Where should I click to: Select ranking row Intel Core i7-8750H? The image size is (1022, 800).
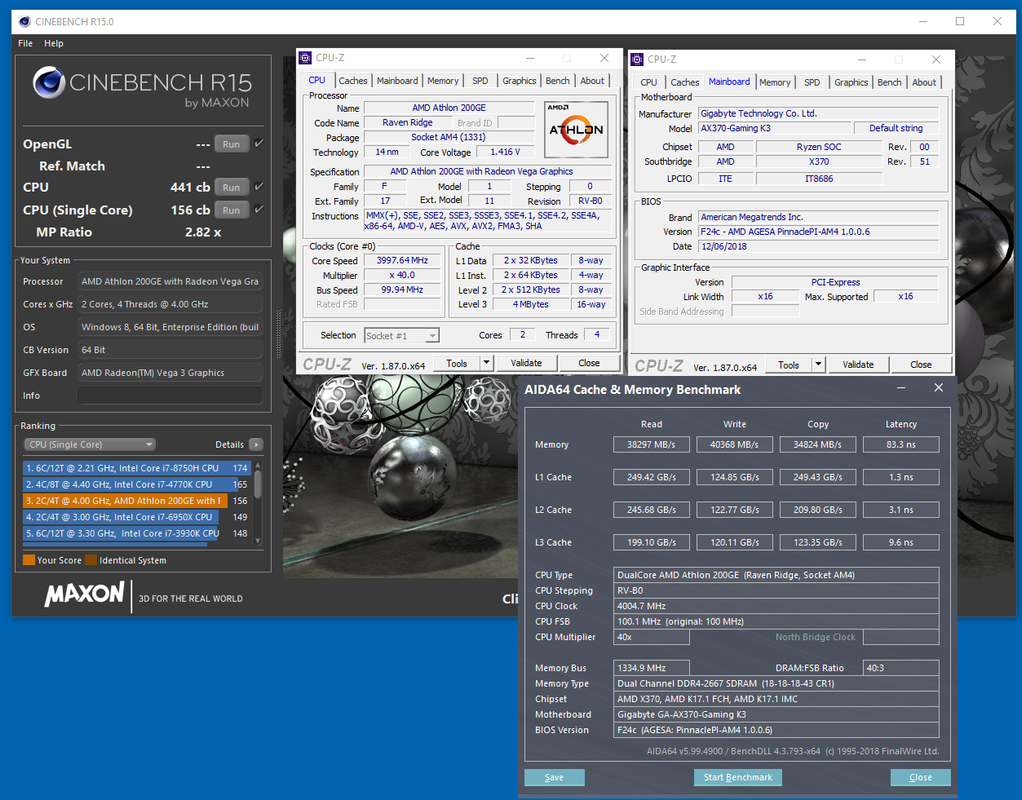(136, 468)
